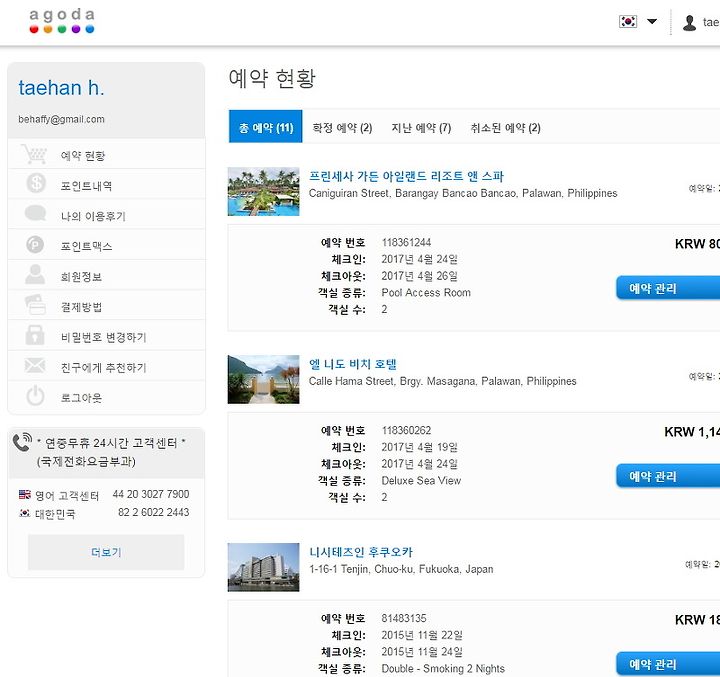Click the speech bubble icon for 나의 이용후기
This screenshot has width=720, height=677.
tap(35, 214)
